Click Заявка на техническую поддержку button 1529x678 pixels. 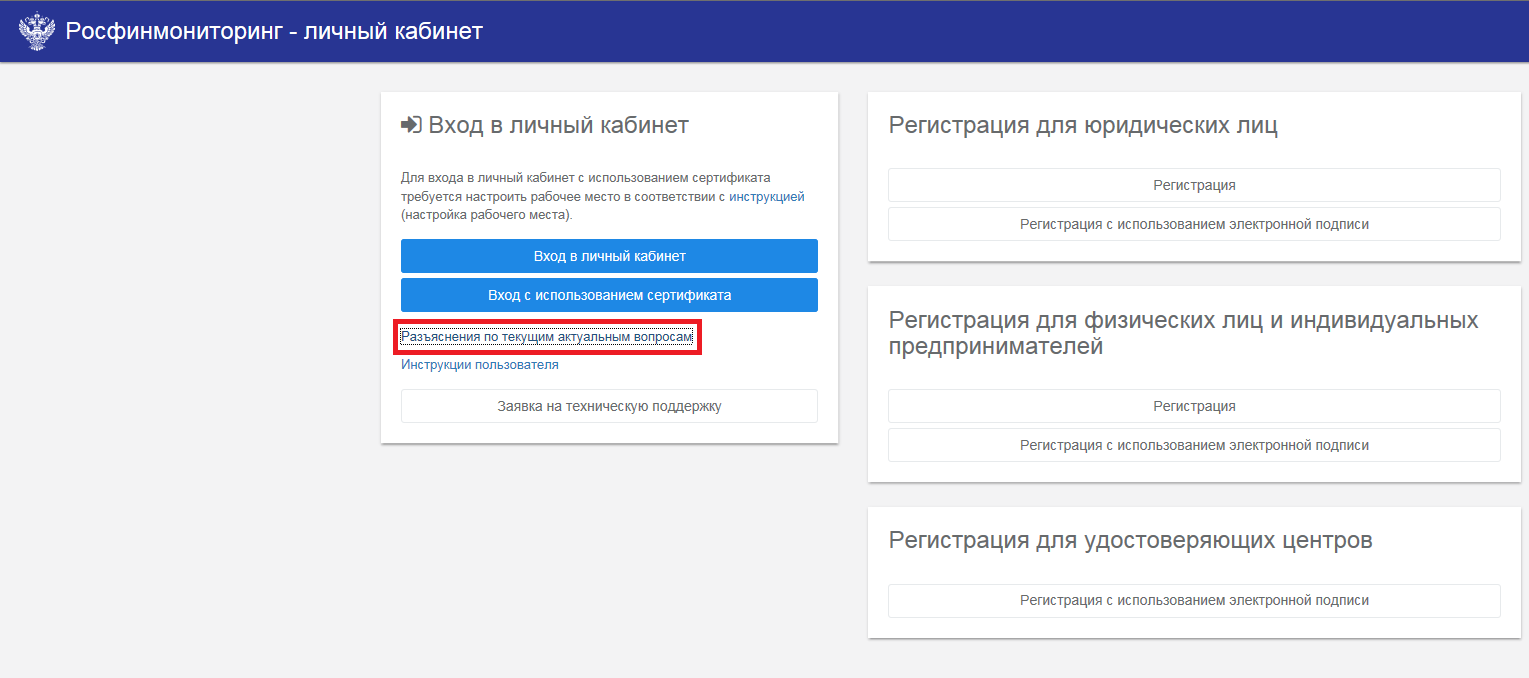point(609,406)
